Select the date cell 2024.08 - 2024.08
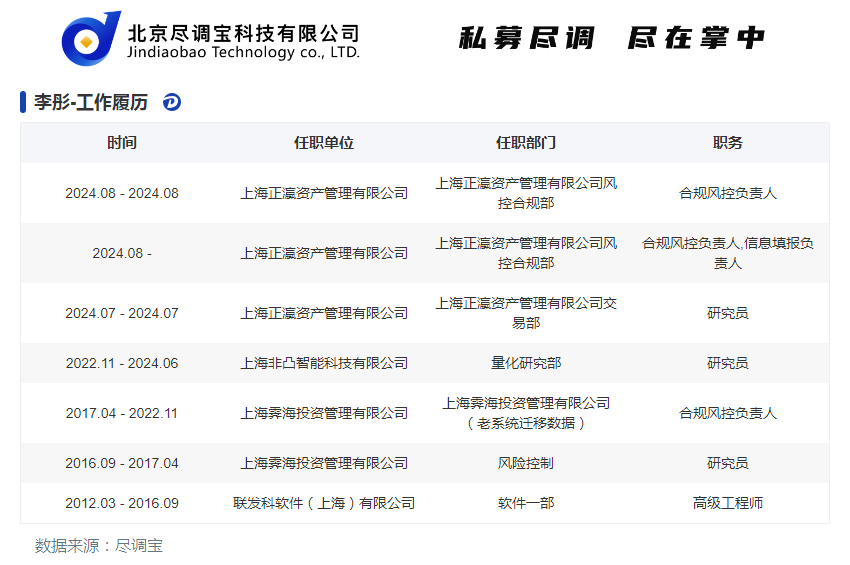 tap(122, 193)
